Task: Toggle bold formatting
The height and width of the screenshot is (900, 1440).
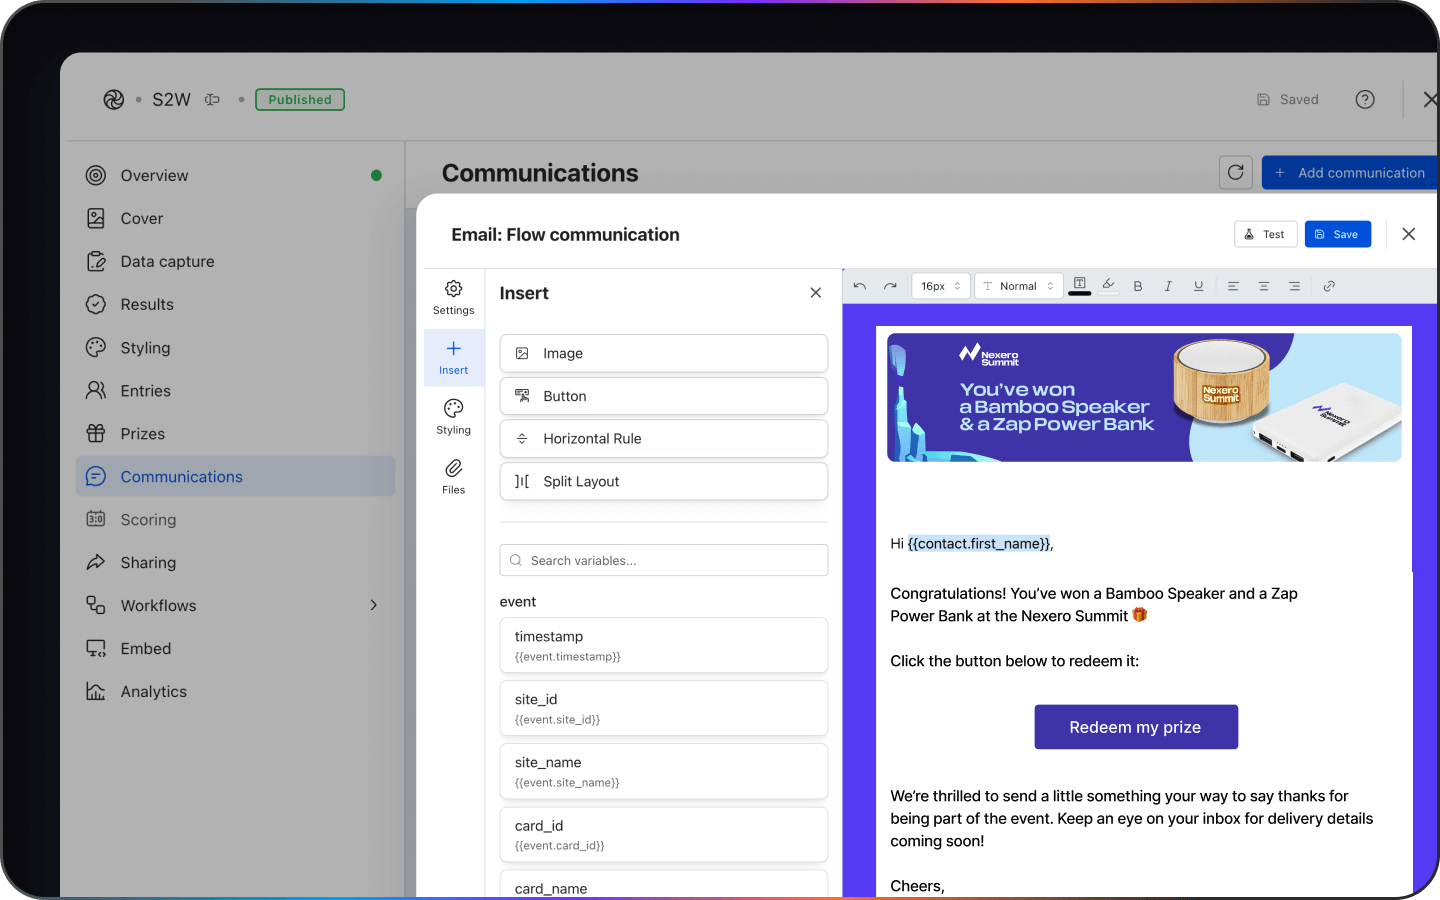Action: point(1137,286)
